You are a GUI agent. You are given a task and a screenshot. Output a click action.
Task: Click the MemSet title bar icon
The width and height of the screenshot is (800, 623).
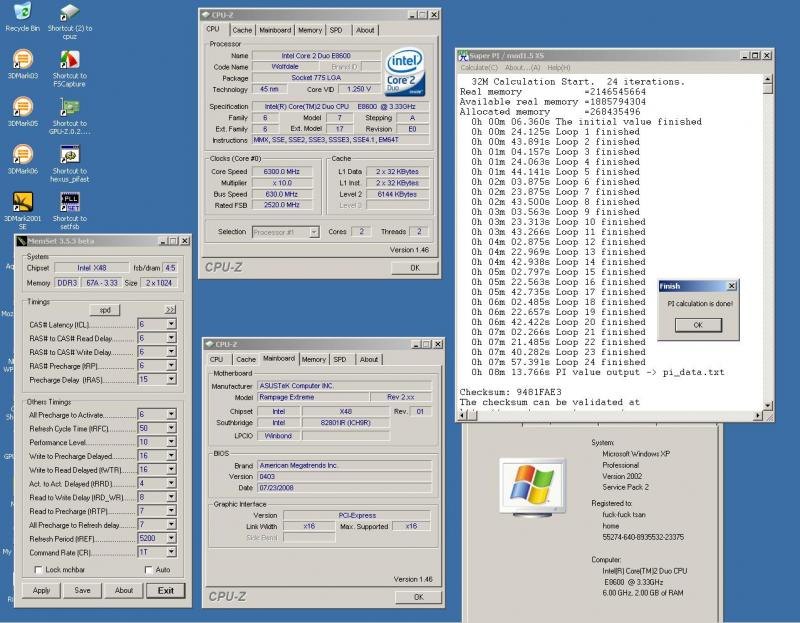tap(21, 241)
